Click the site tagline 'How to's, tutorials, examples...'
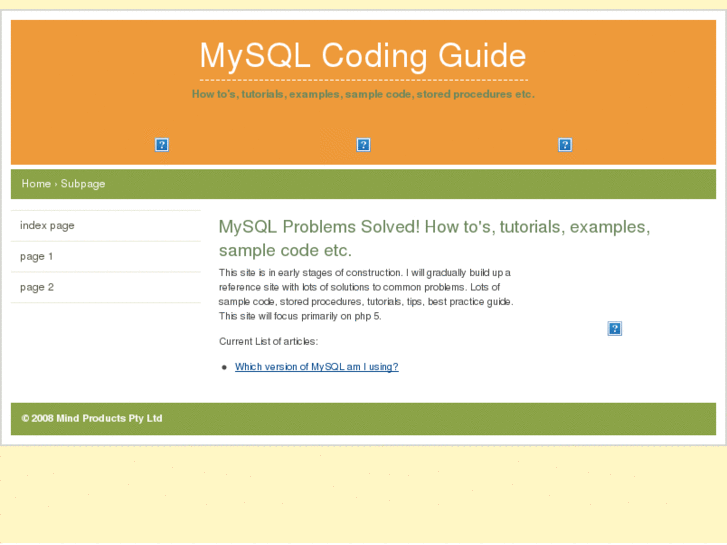 tap(363, 94)
